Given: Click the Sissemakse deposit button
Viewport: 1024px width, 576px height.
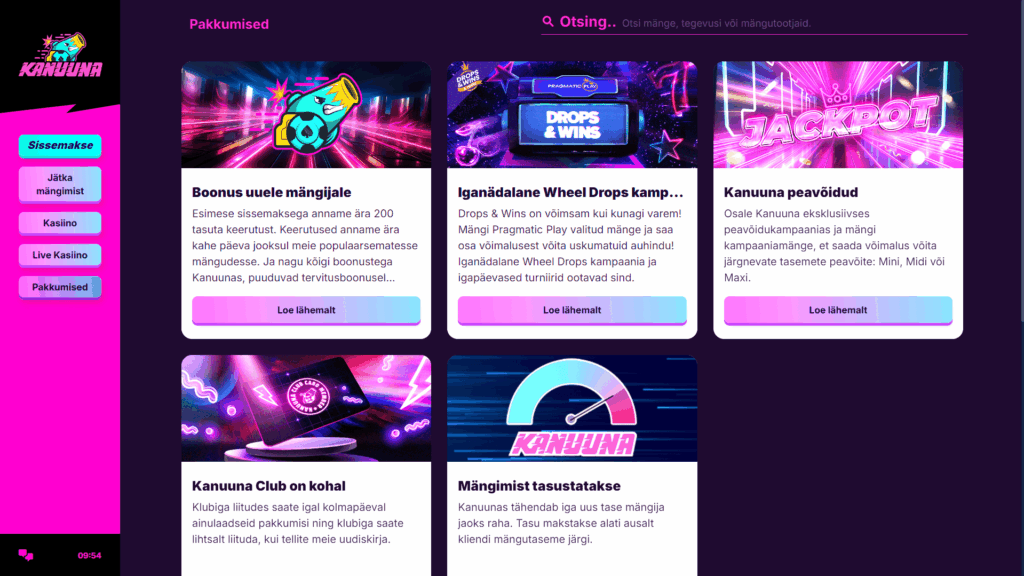Looking at the screenshot, I should 60,146.
